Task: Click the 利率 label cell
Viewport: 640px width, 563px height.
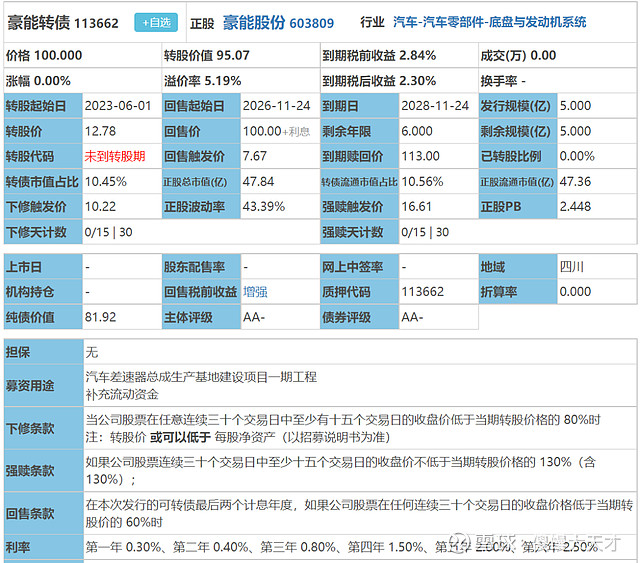Action: click(x=44, y=547)
